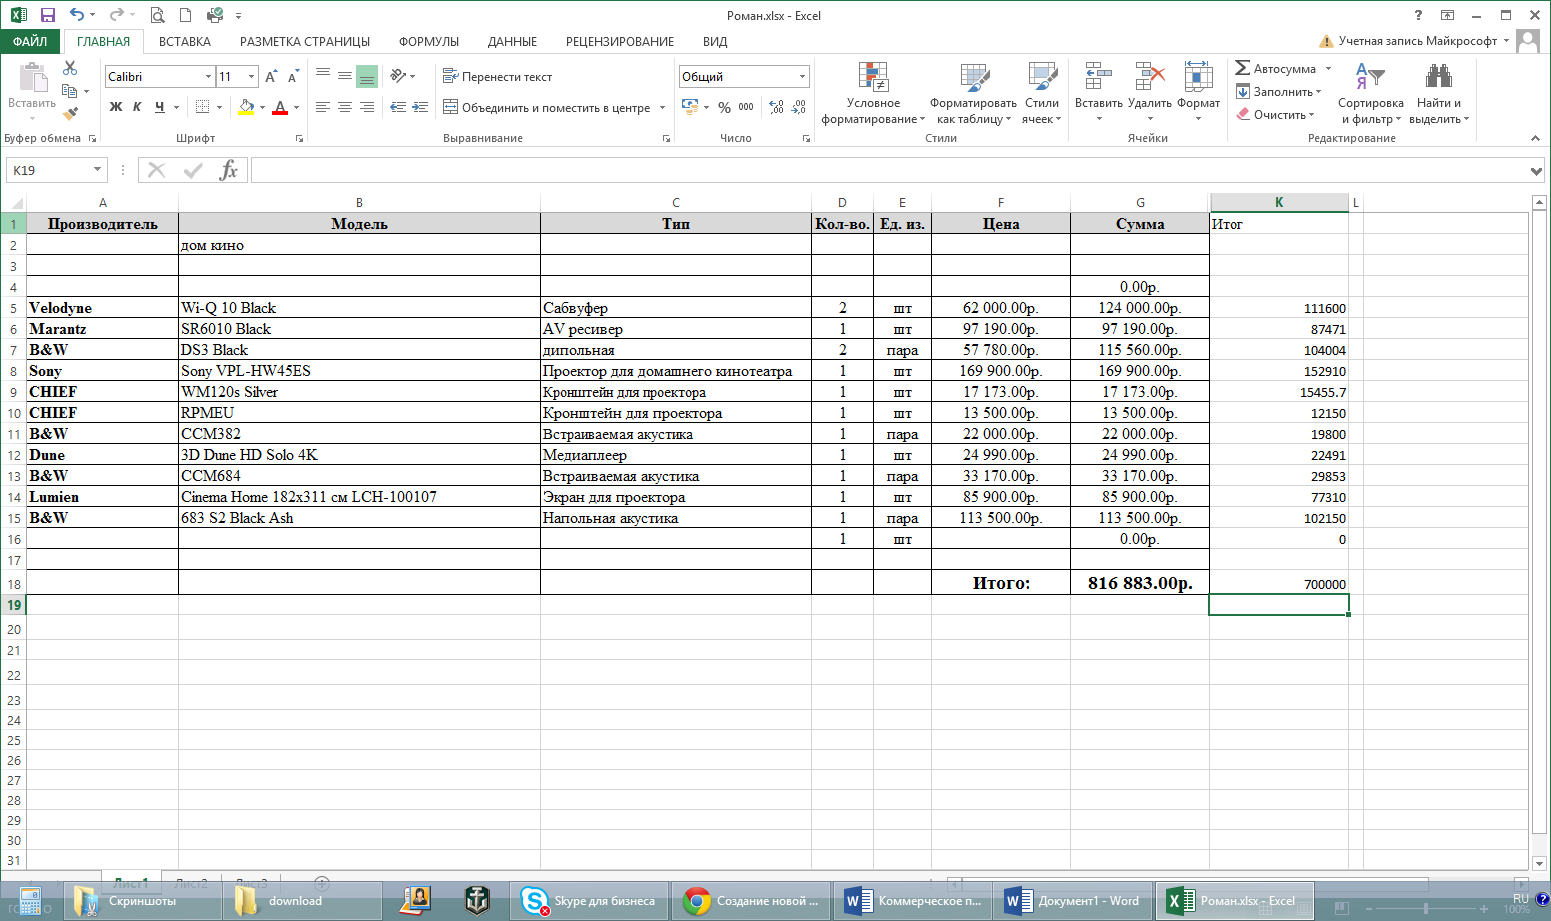Apply the percent number style
Screen dimensions: 1551x921
tap(724, 107)
